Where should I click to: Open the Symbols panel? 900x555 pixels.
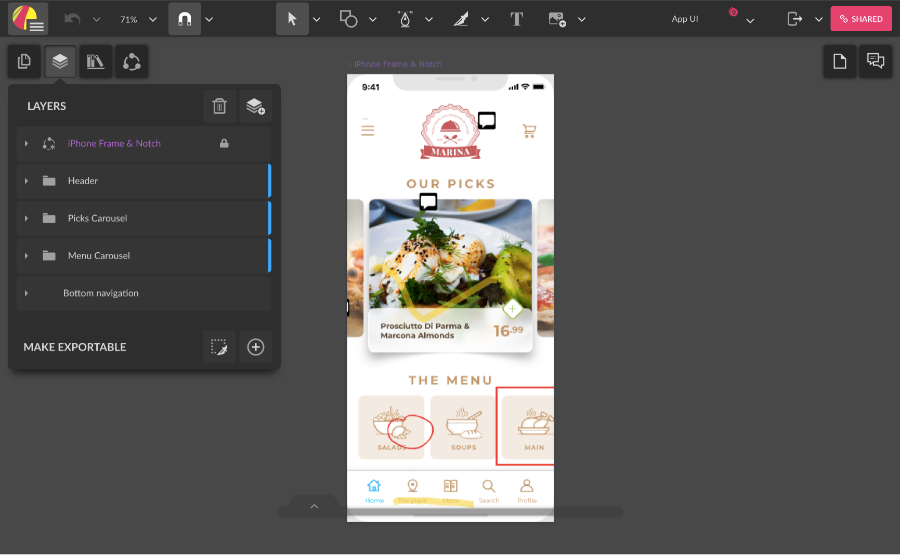click(x=132, y=62)
